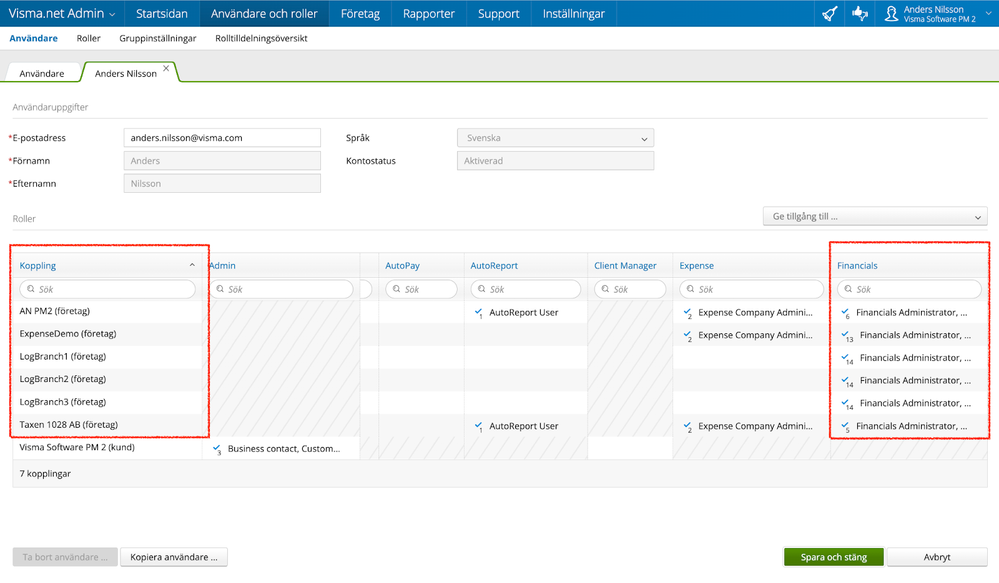The image size is (999, 583).
Task: Toggle AutoReport User check for AN PM2
Action: click(x=478, y=312)
